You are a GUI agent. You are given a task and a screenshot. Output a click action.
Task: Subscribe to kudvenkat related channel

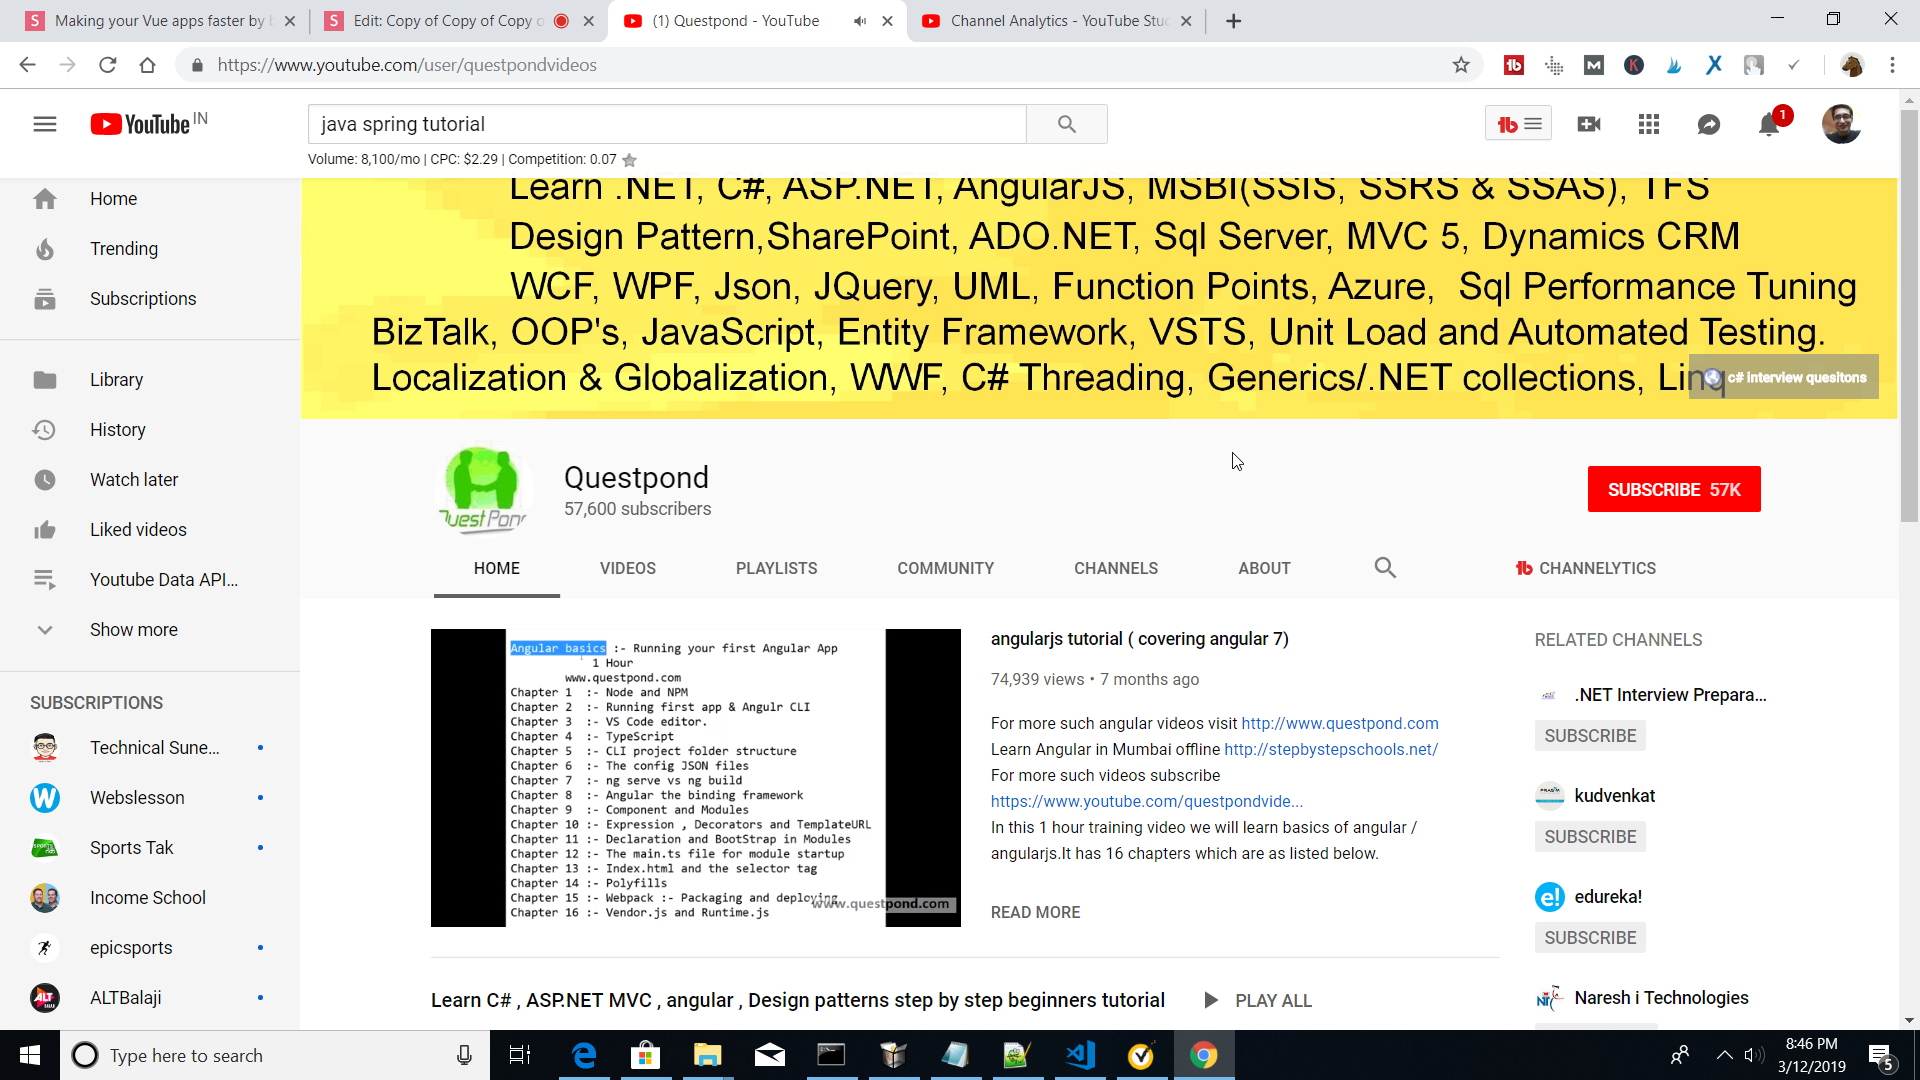click(x=1589, y=837)
